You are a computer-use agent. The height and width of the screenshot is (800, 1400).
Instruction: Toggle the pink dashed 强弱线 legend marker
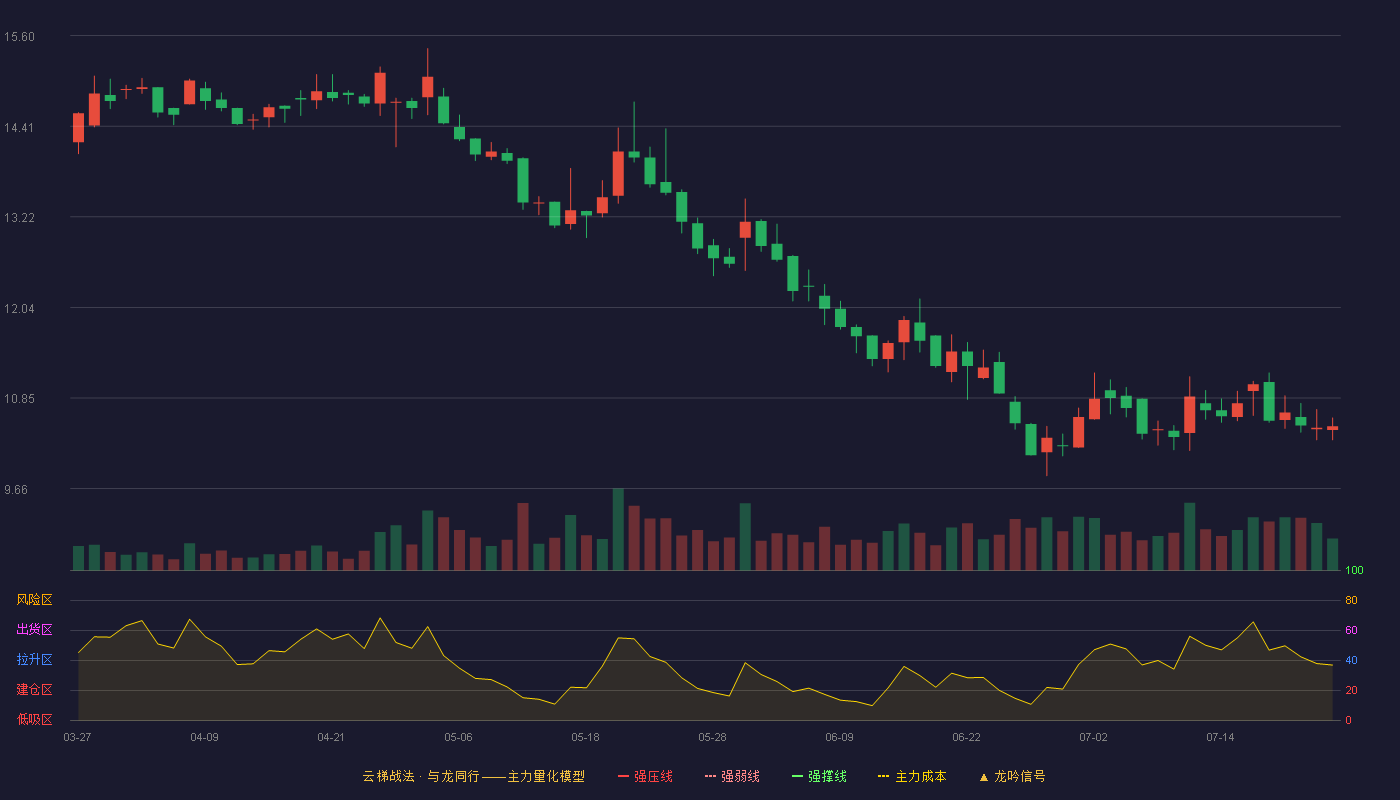(x=711, y=776)
